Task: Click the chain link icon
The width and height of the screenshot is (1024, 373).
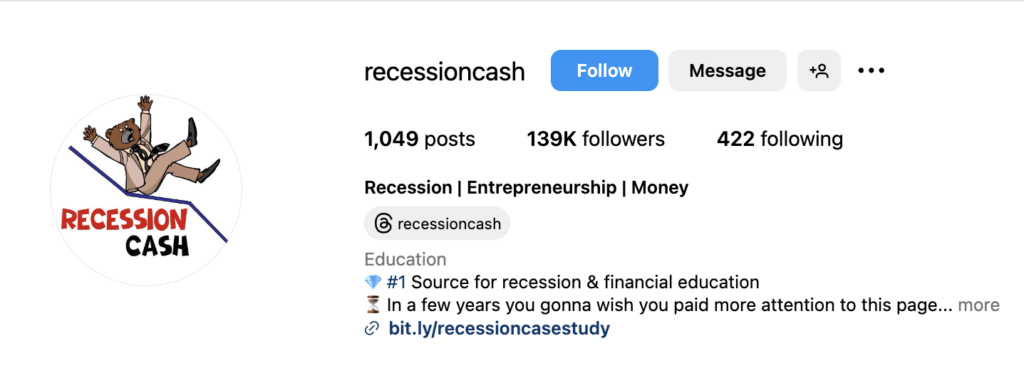Action: (x=372, y=329)
